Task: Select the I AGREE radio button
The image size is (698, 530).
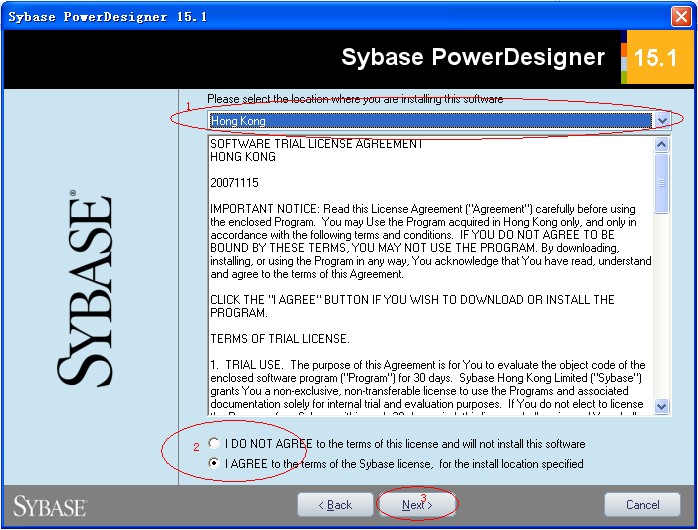Action: [x=214, y=464]
